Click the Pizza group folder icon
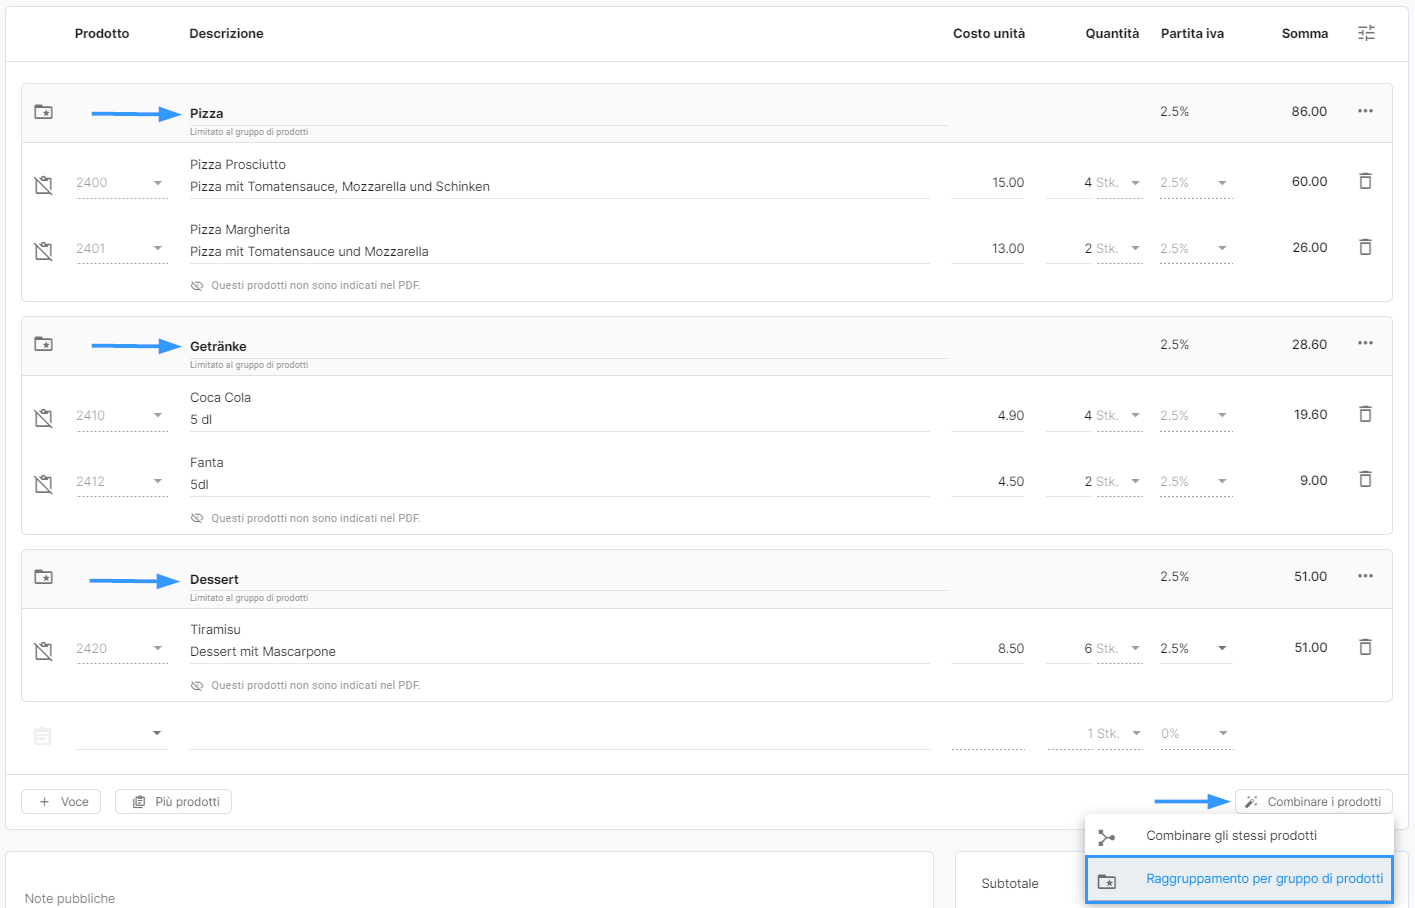This screenshot has width=1415, height=908. (44, 112)
